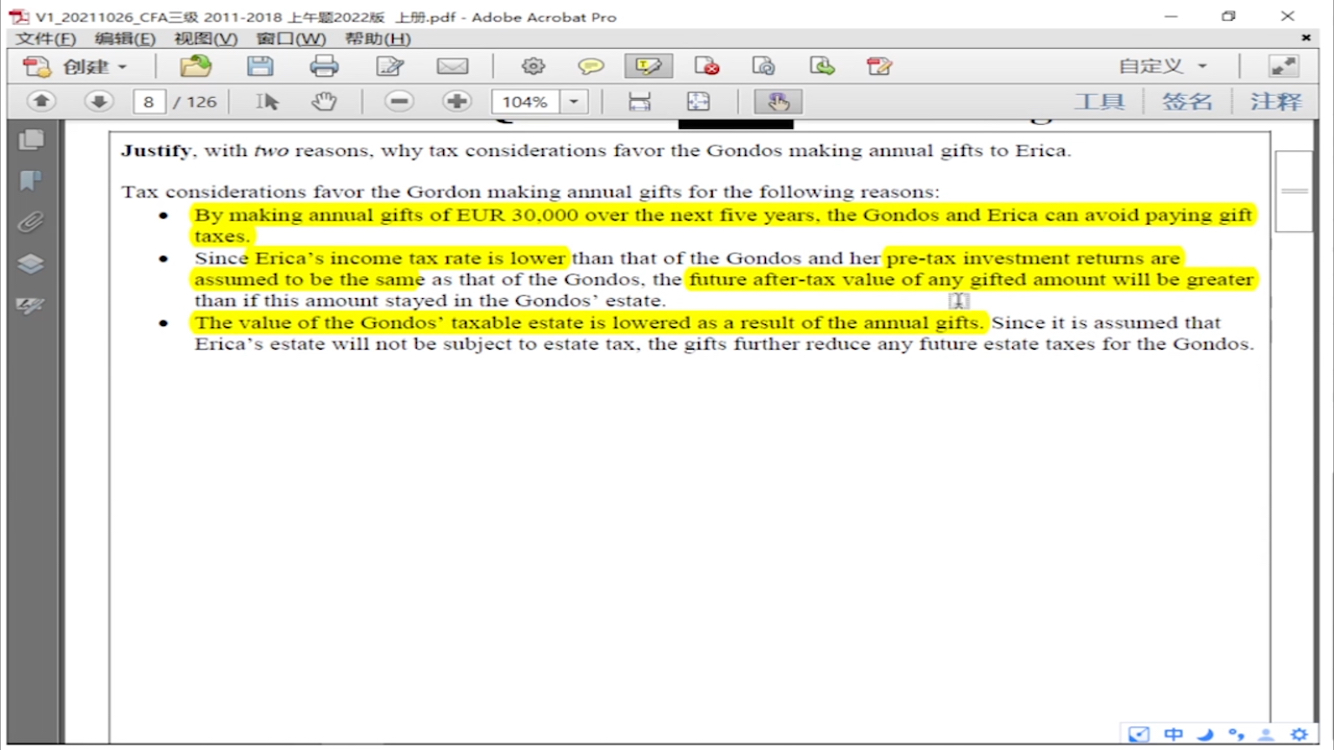Open the 文件(F) menu
Image resolution: width=1334 pixels, height=750 pixels.
tap(45, 39)
